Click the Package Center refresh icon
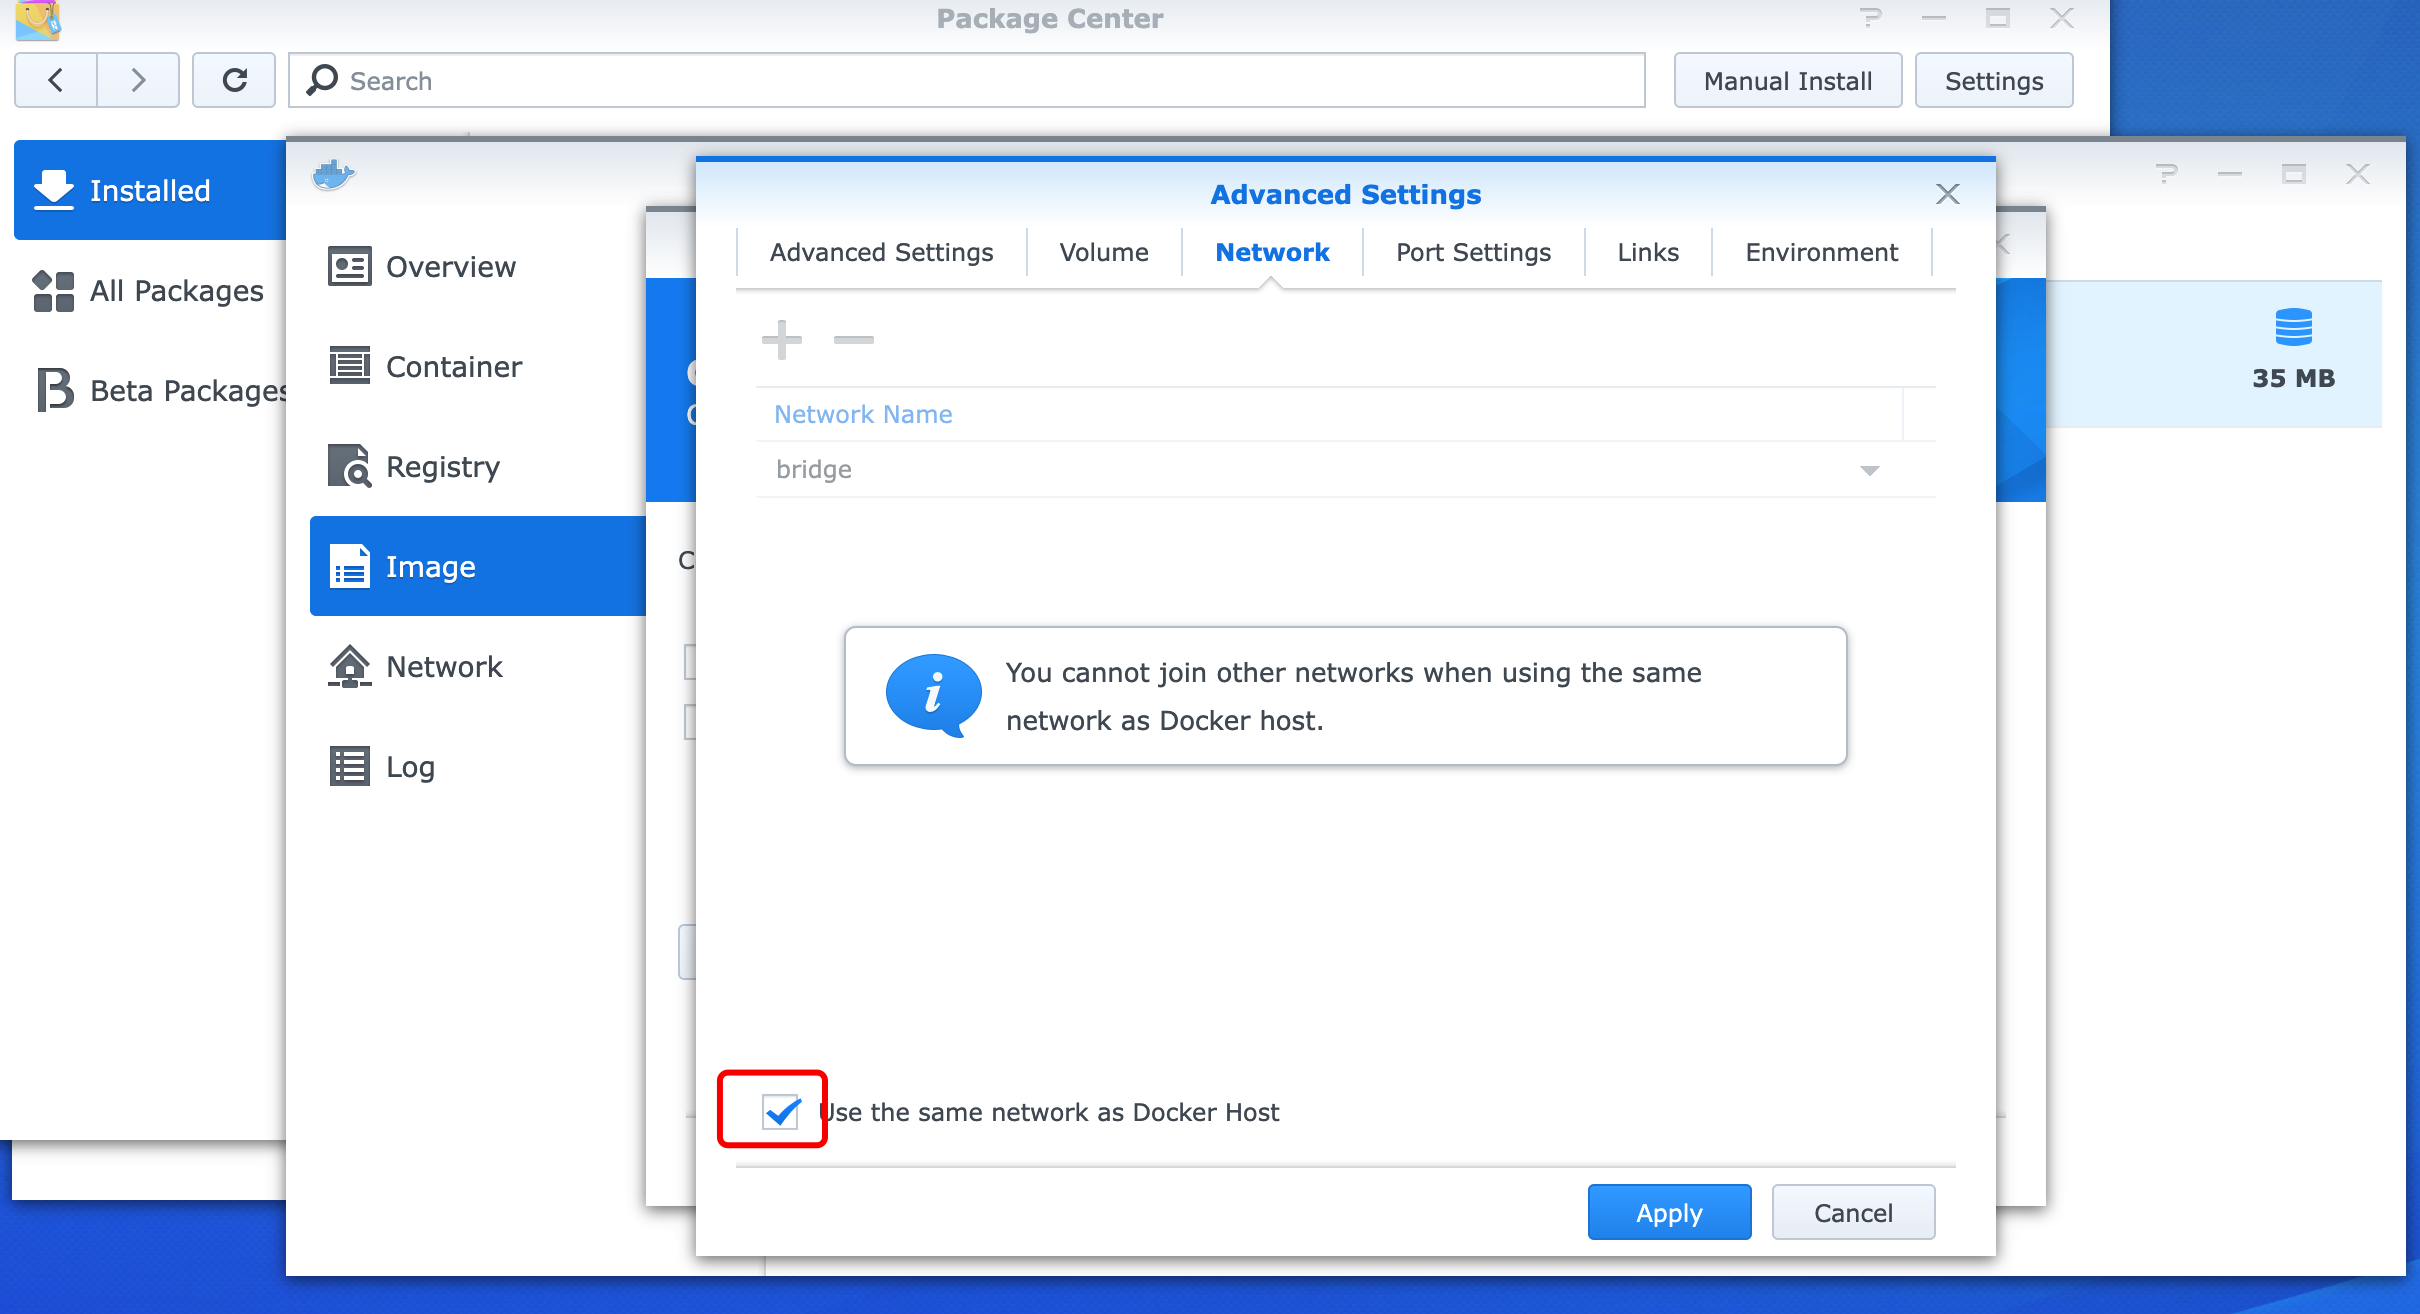Viewport: 2420px width, 1314px height. [x=234, y=80]
